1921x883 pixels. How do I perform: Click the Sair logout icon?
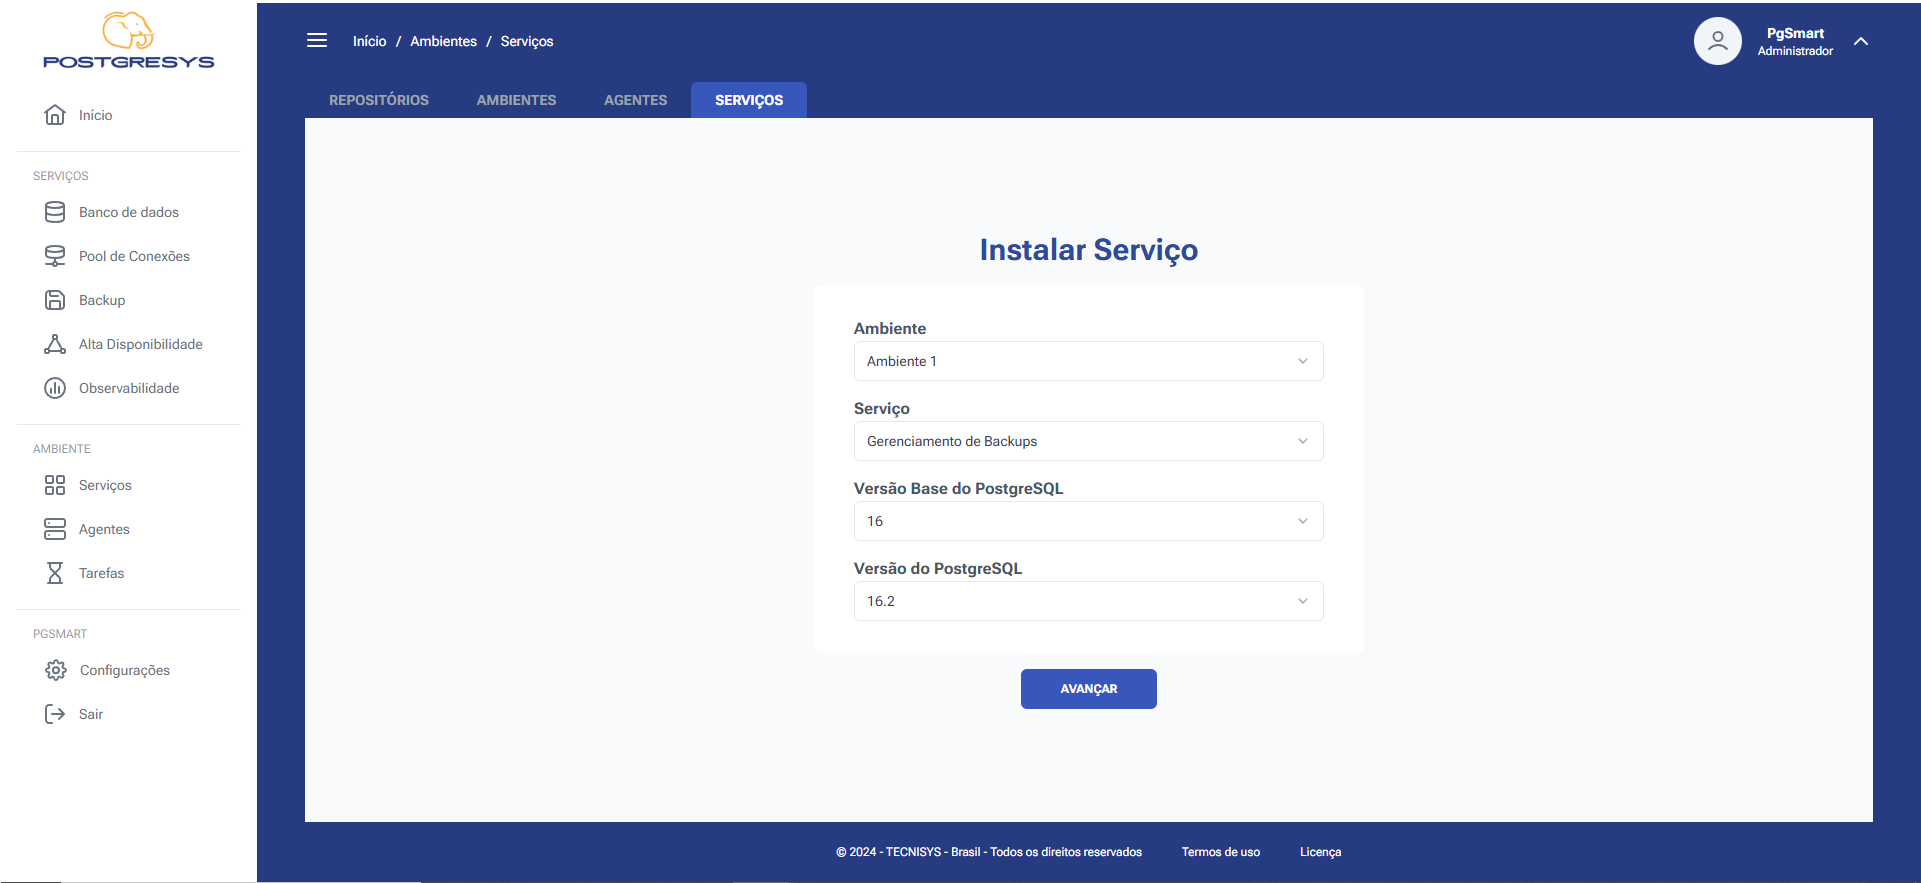(55, 714)
